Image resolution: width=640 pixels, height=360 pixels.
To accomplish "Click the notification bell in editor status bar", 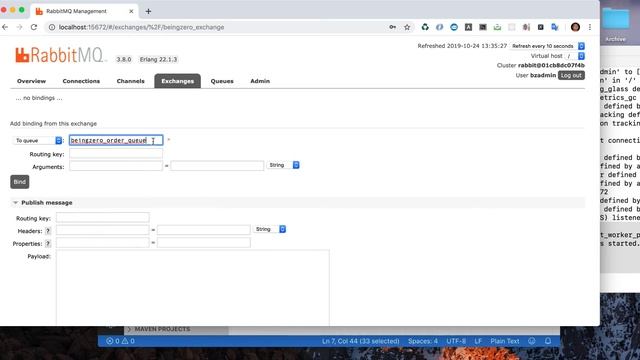I will click(x=548, y=341).
